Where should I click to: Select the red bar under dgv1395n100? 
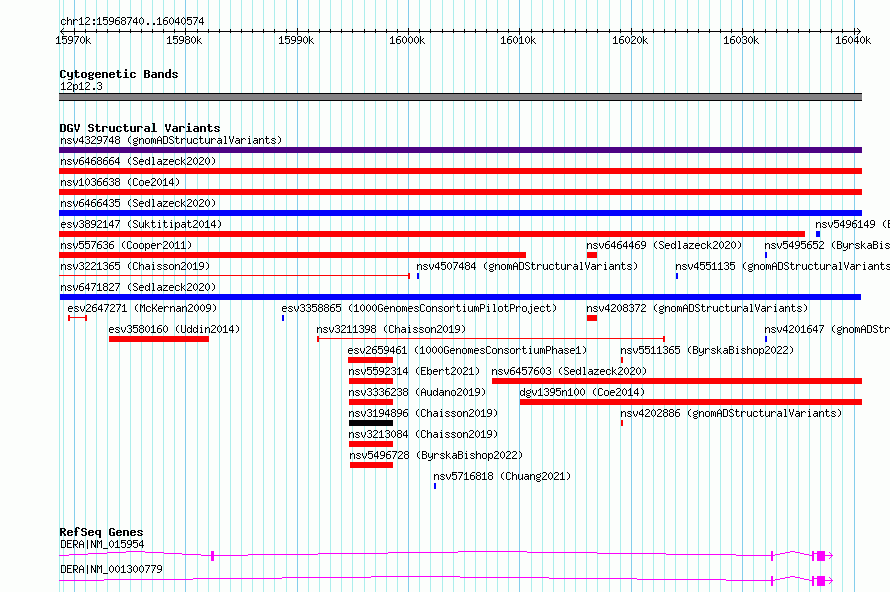click(691, 402)
